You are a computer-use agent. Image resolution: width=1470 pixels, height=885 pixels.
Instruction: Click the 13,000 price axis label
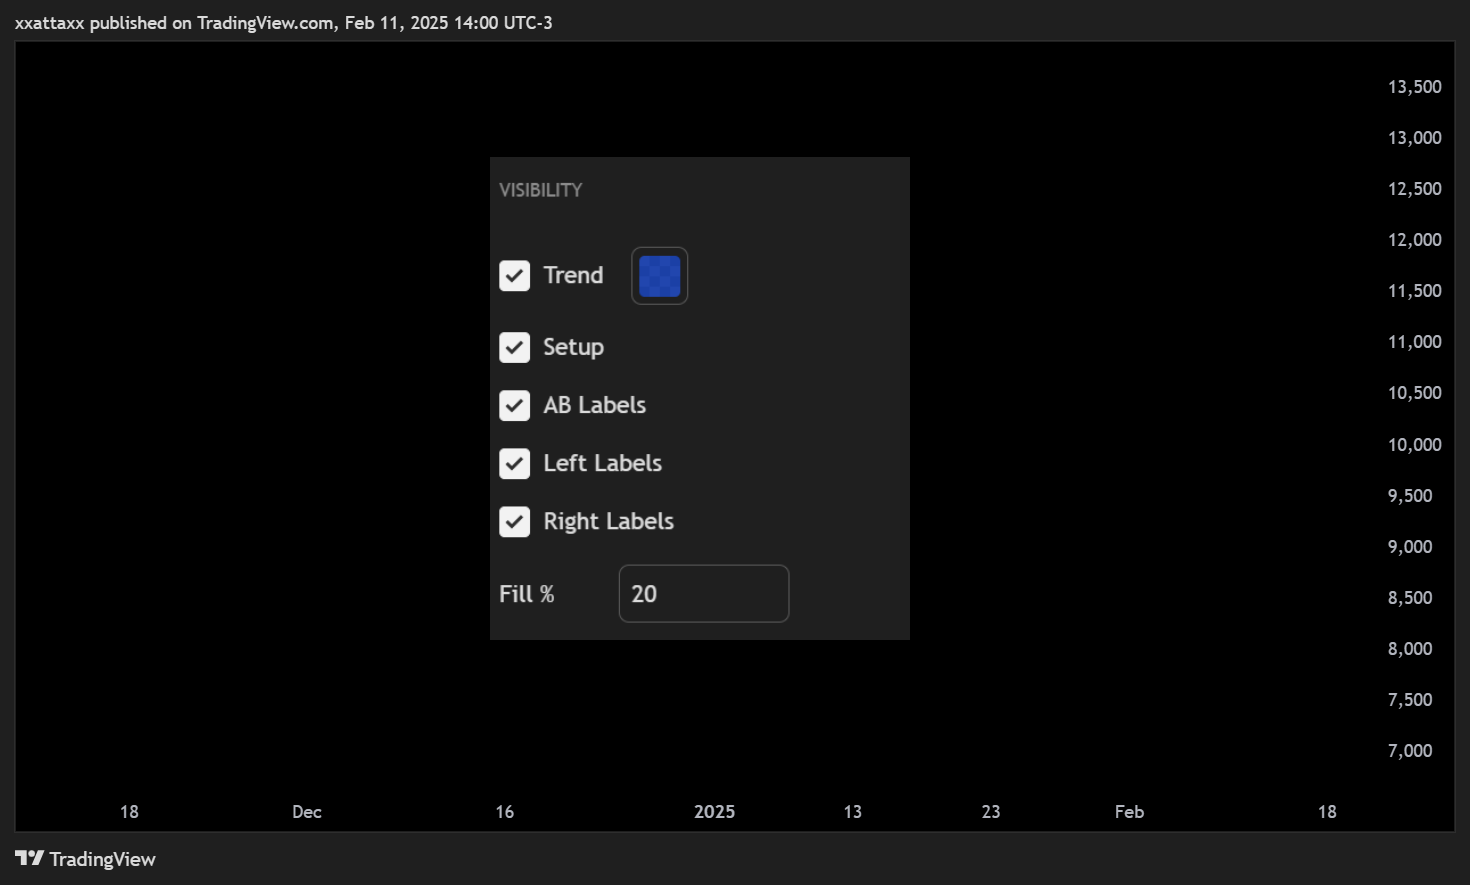(x=1414, y=138)
